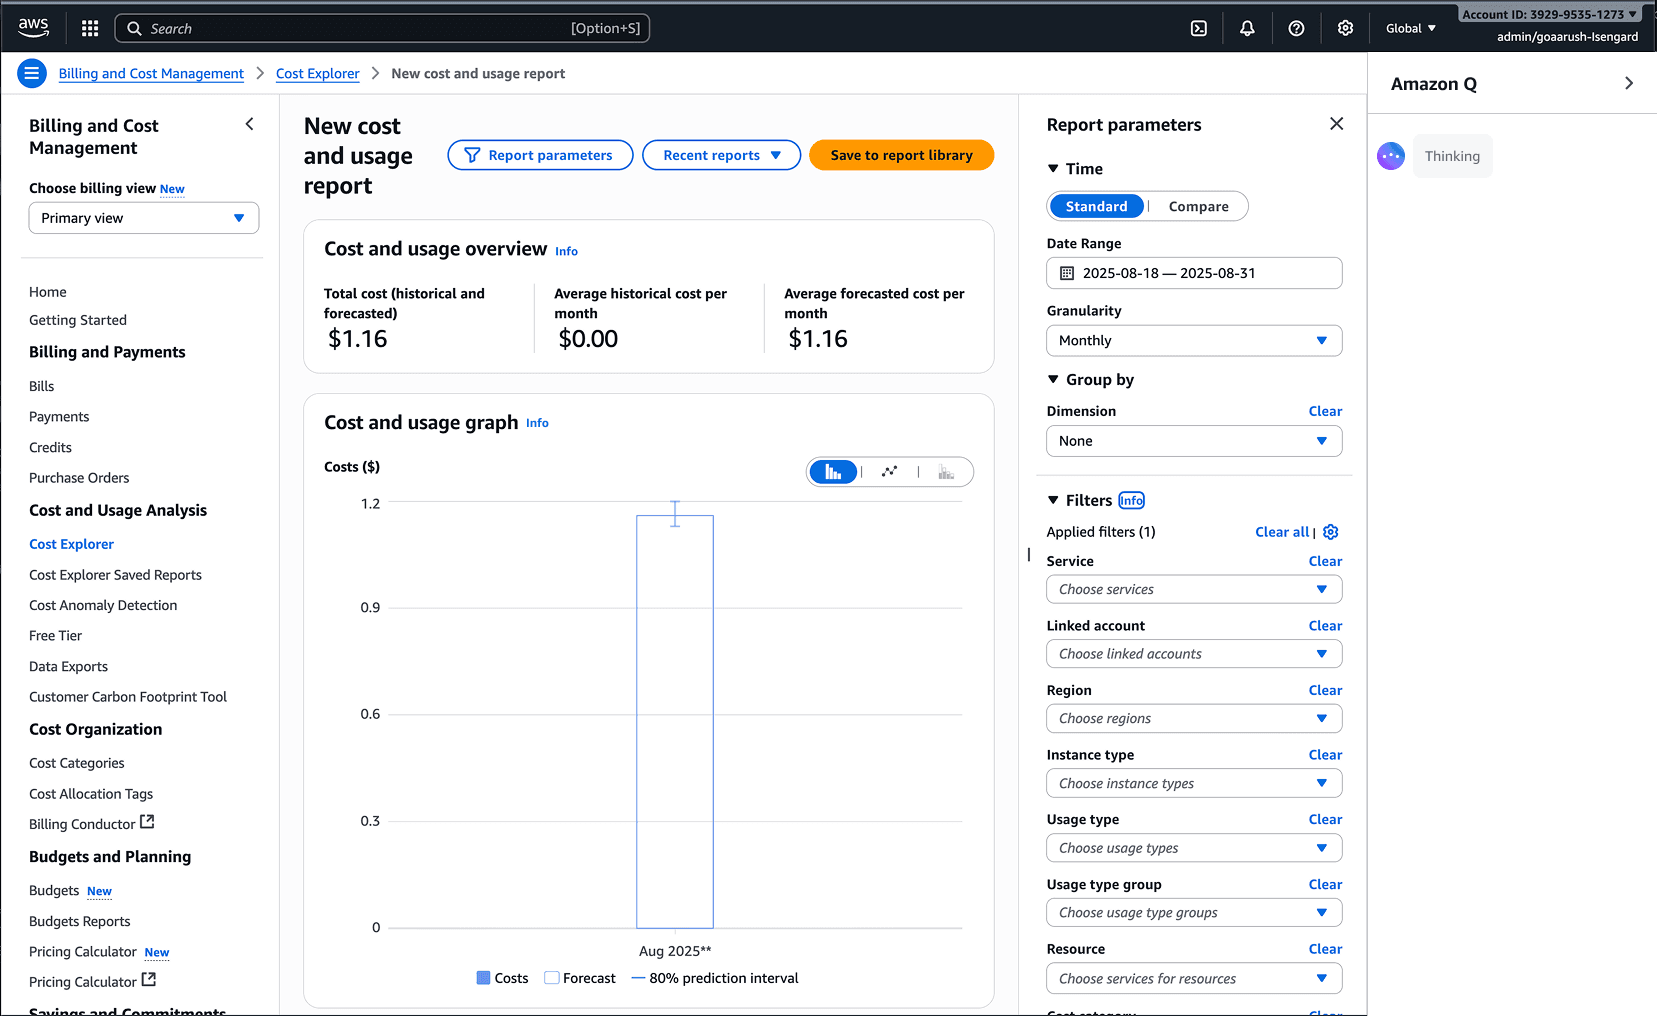Open the Choose usage type groups dropdown
Screen dimensions: 1657x1016
click(1194, 912)
